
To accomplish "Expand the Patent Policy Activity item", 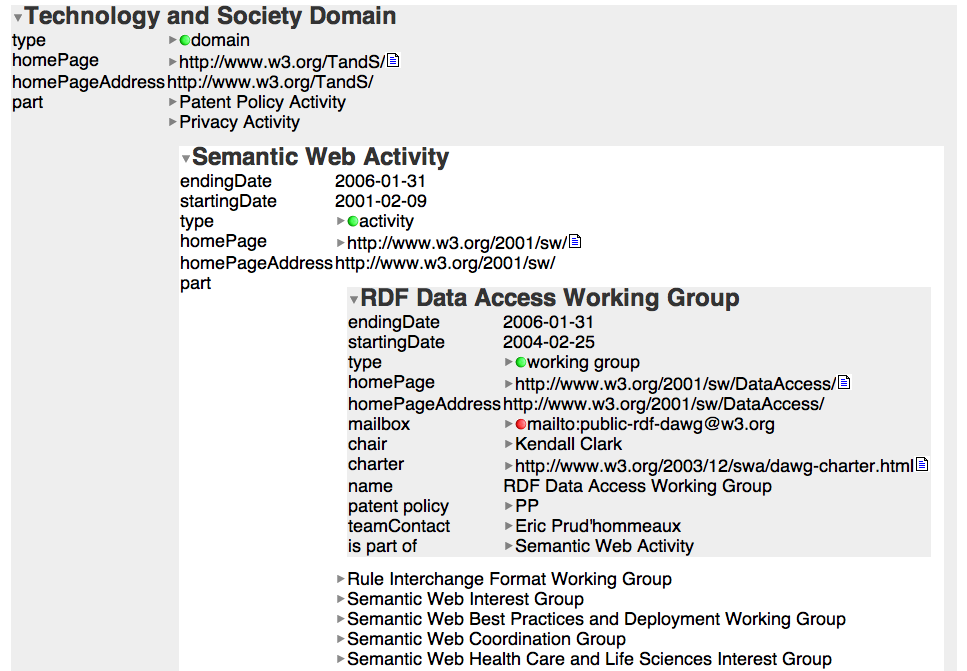I will tap(173, 102).
